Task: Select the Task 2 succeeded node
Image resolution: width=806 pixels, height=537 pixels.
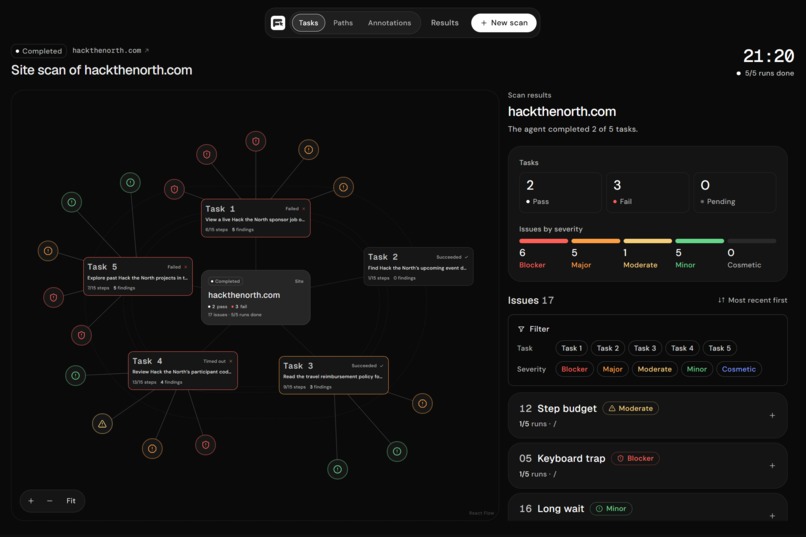Action: 418,267
